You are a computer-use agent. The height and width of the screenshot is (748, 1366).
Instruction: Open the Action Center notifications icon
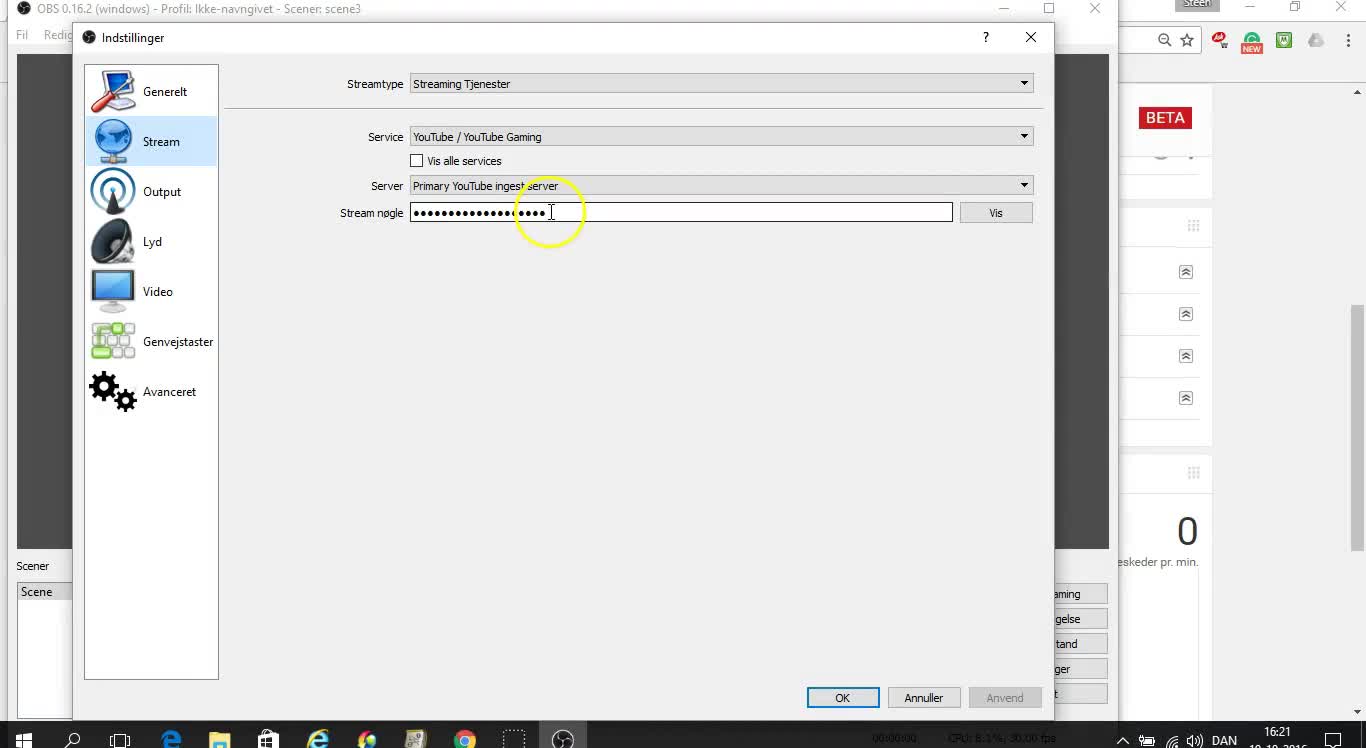(1332, 741)
